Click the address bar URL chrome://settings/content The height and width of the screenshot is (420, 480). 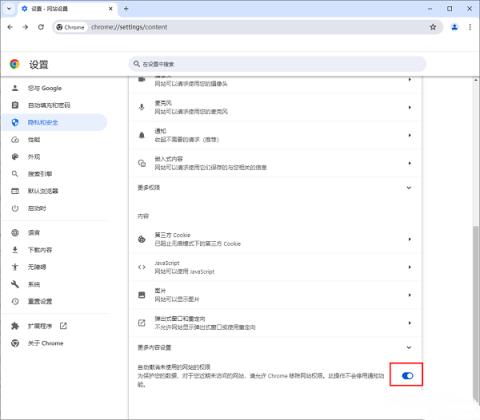pyautogui.click(x=129, y=27)
